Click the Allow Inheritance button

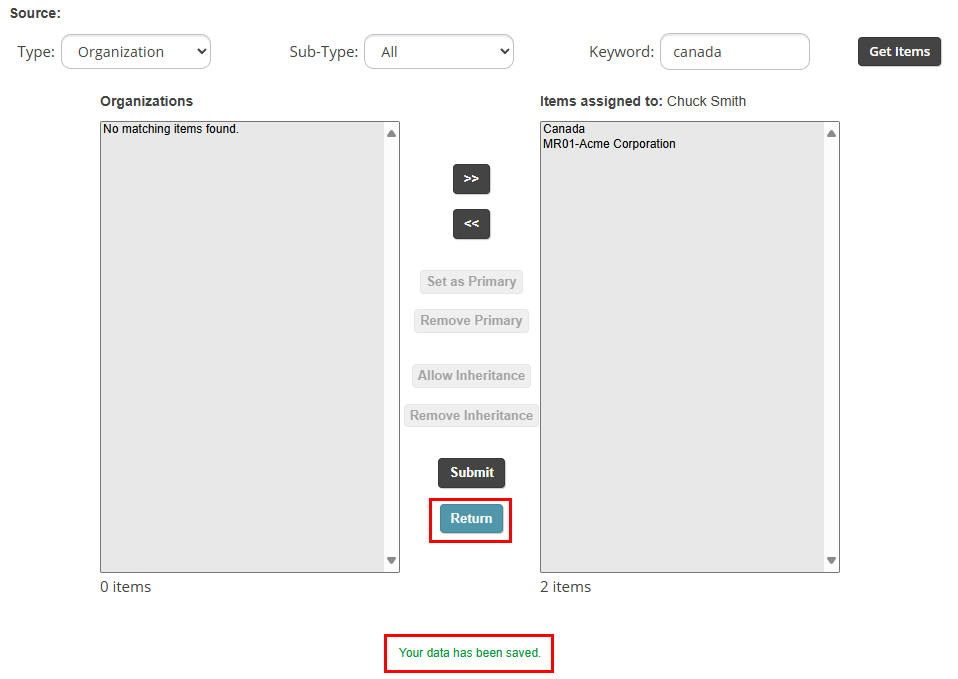[471, 376]
